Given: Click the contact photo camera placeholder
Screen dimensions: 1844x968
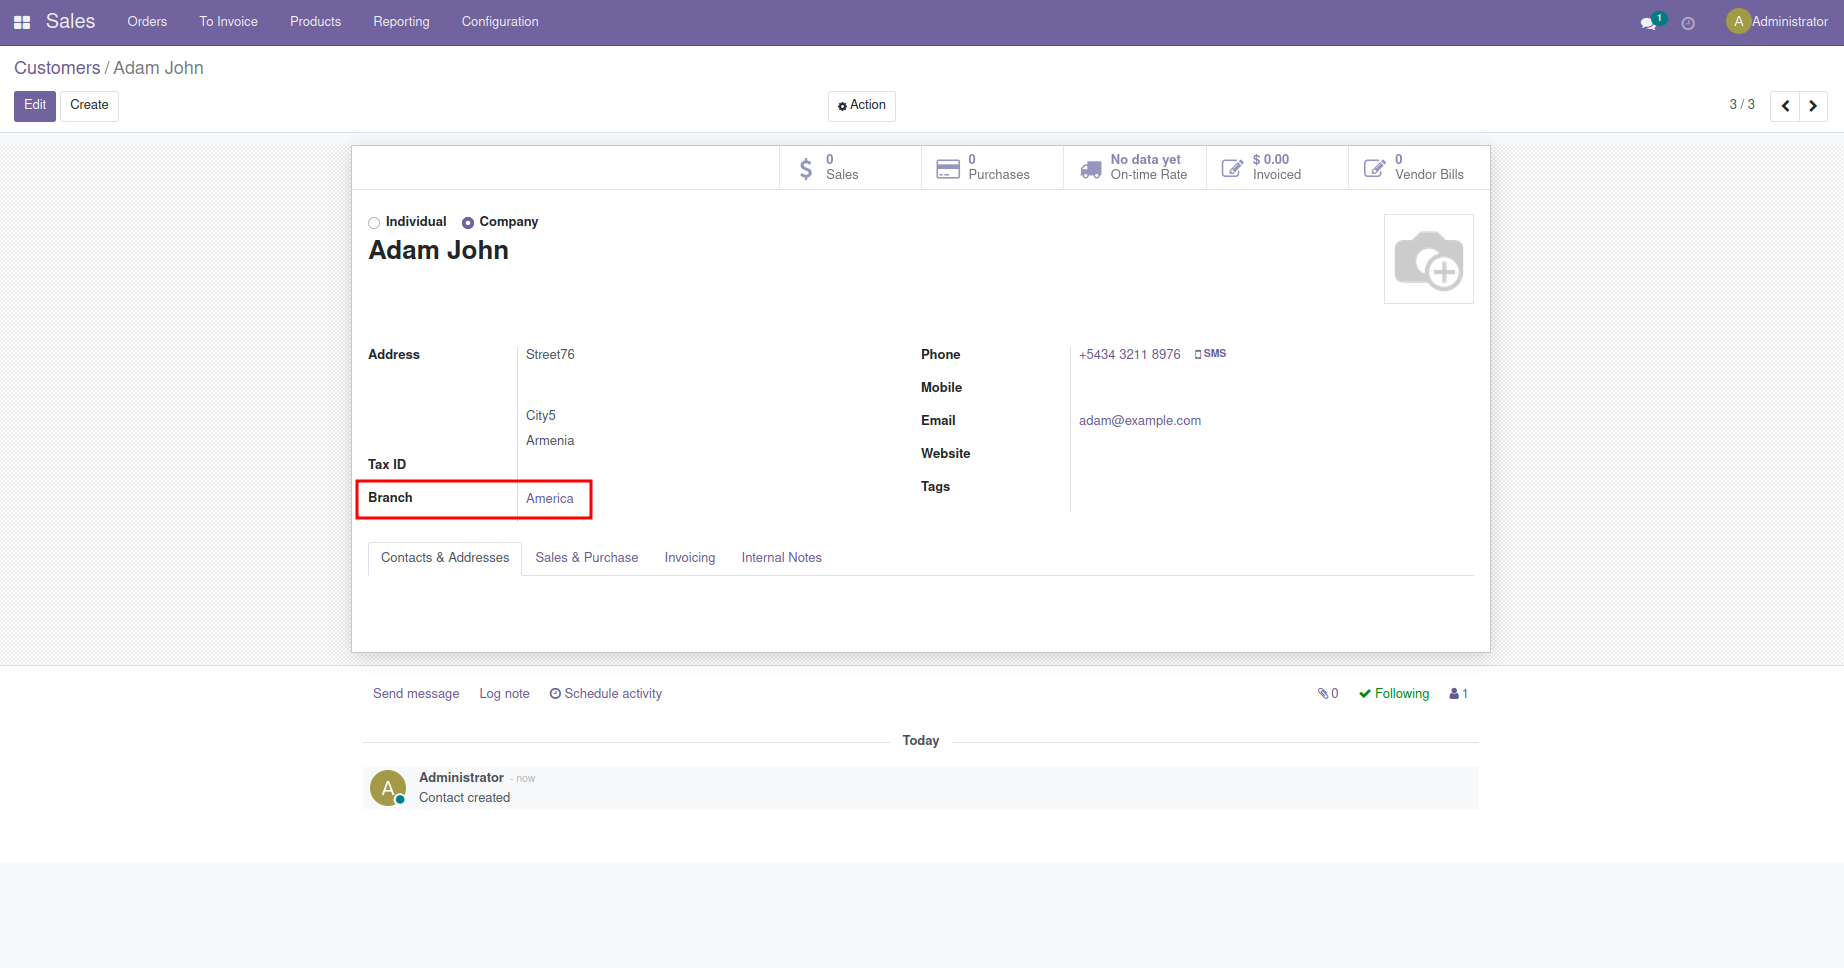Looking at the screenshot, I should point(1428,259).
